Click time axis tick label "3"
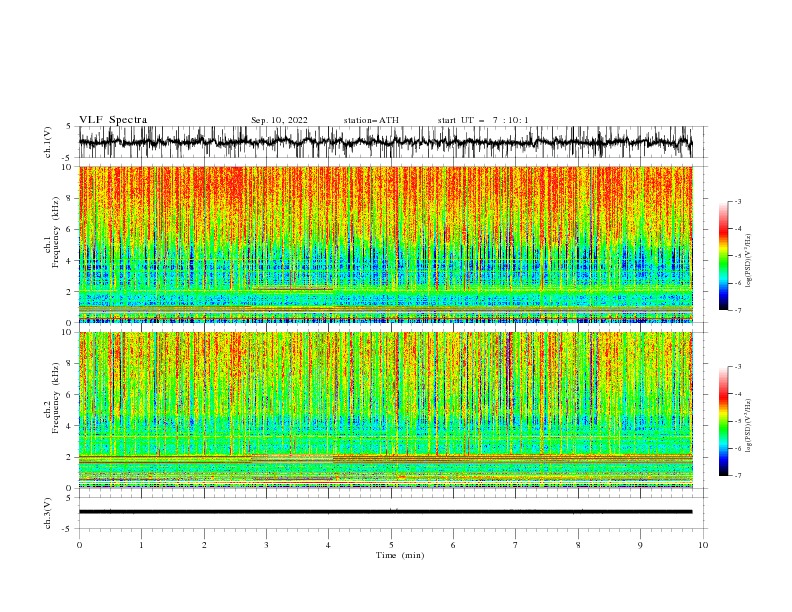This screenshot has width=792, height=612. (266, 545)
